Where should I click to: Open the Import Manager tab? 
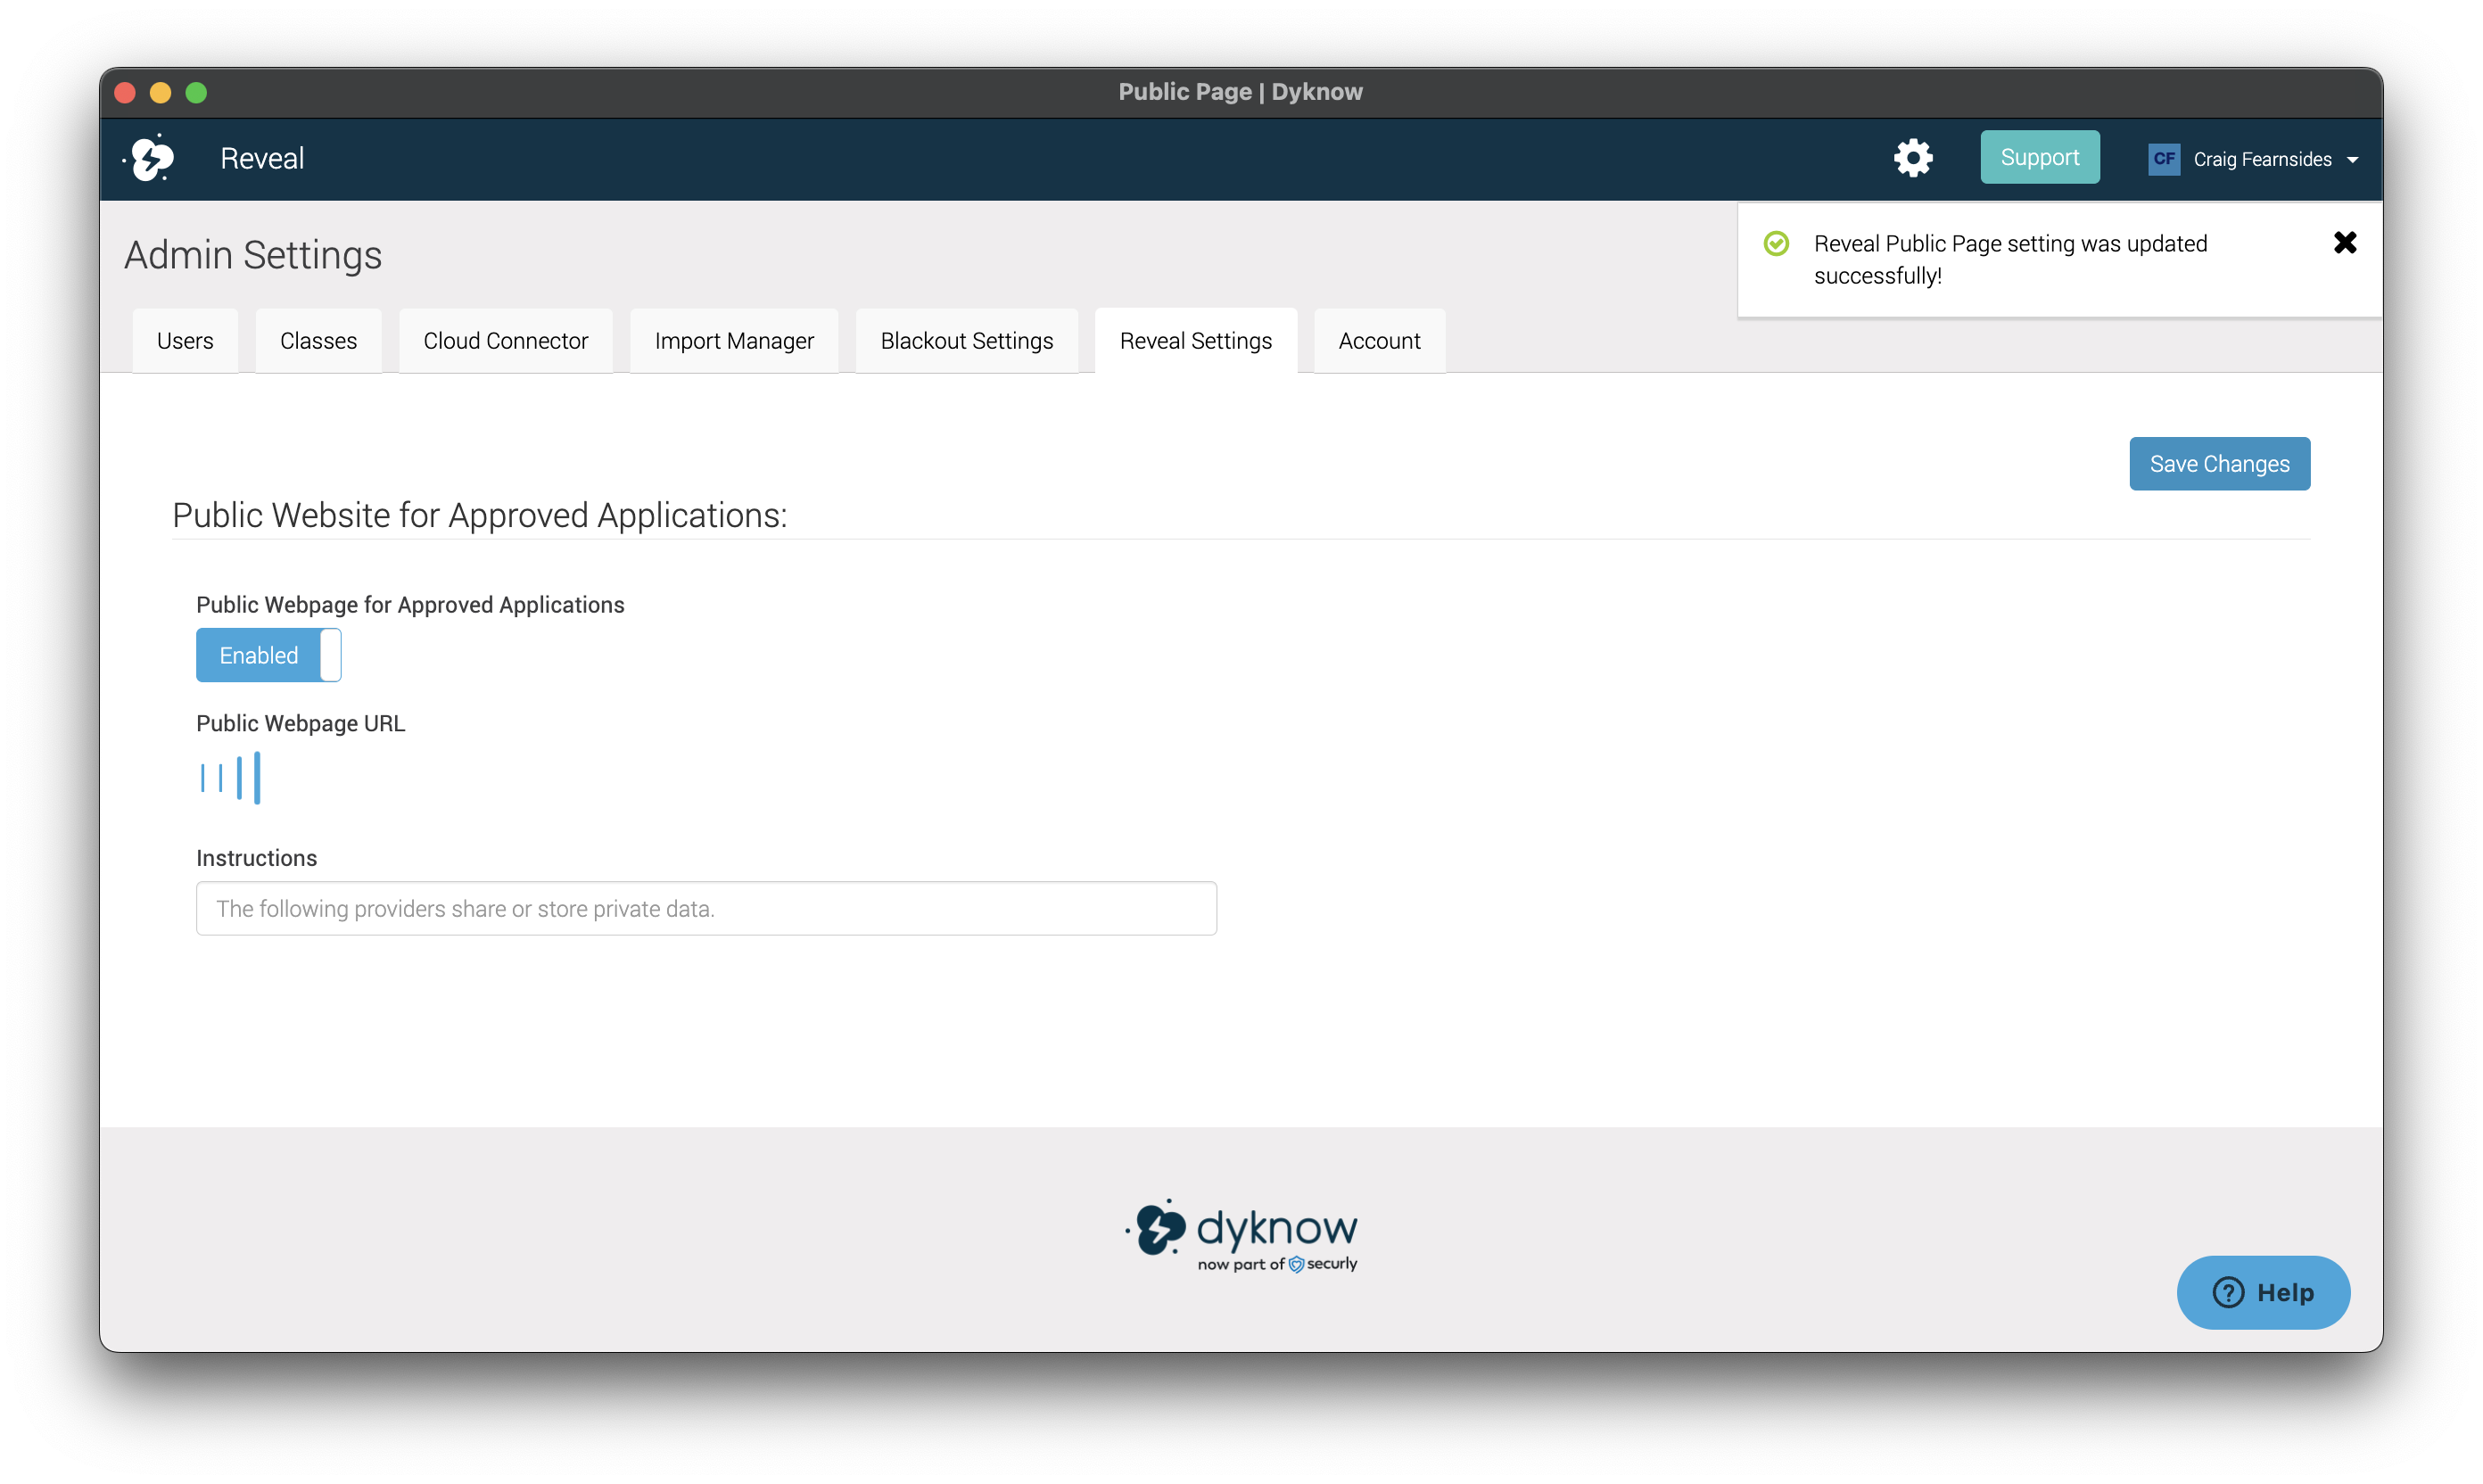point(734,341)
